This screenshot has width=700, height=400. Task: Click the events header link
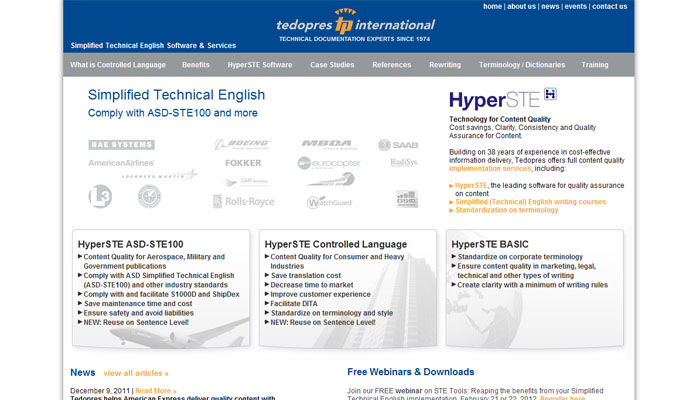tap(575, 6)
